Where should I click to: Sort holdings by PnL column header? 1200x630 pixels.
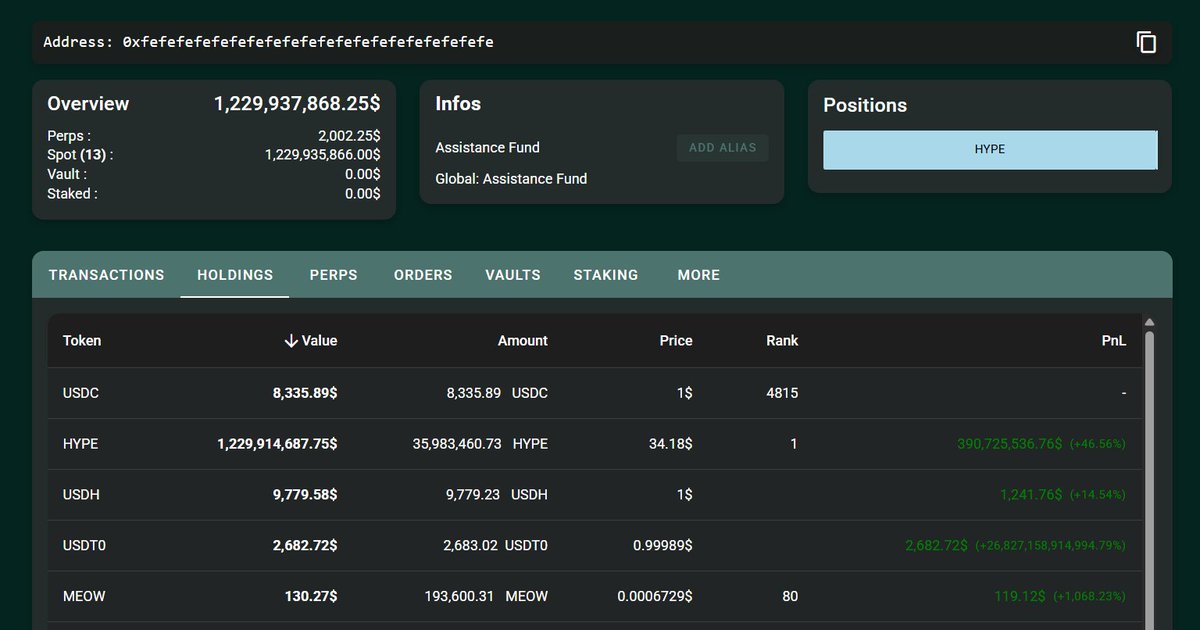coord(1114,341)
